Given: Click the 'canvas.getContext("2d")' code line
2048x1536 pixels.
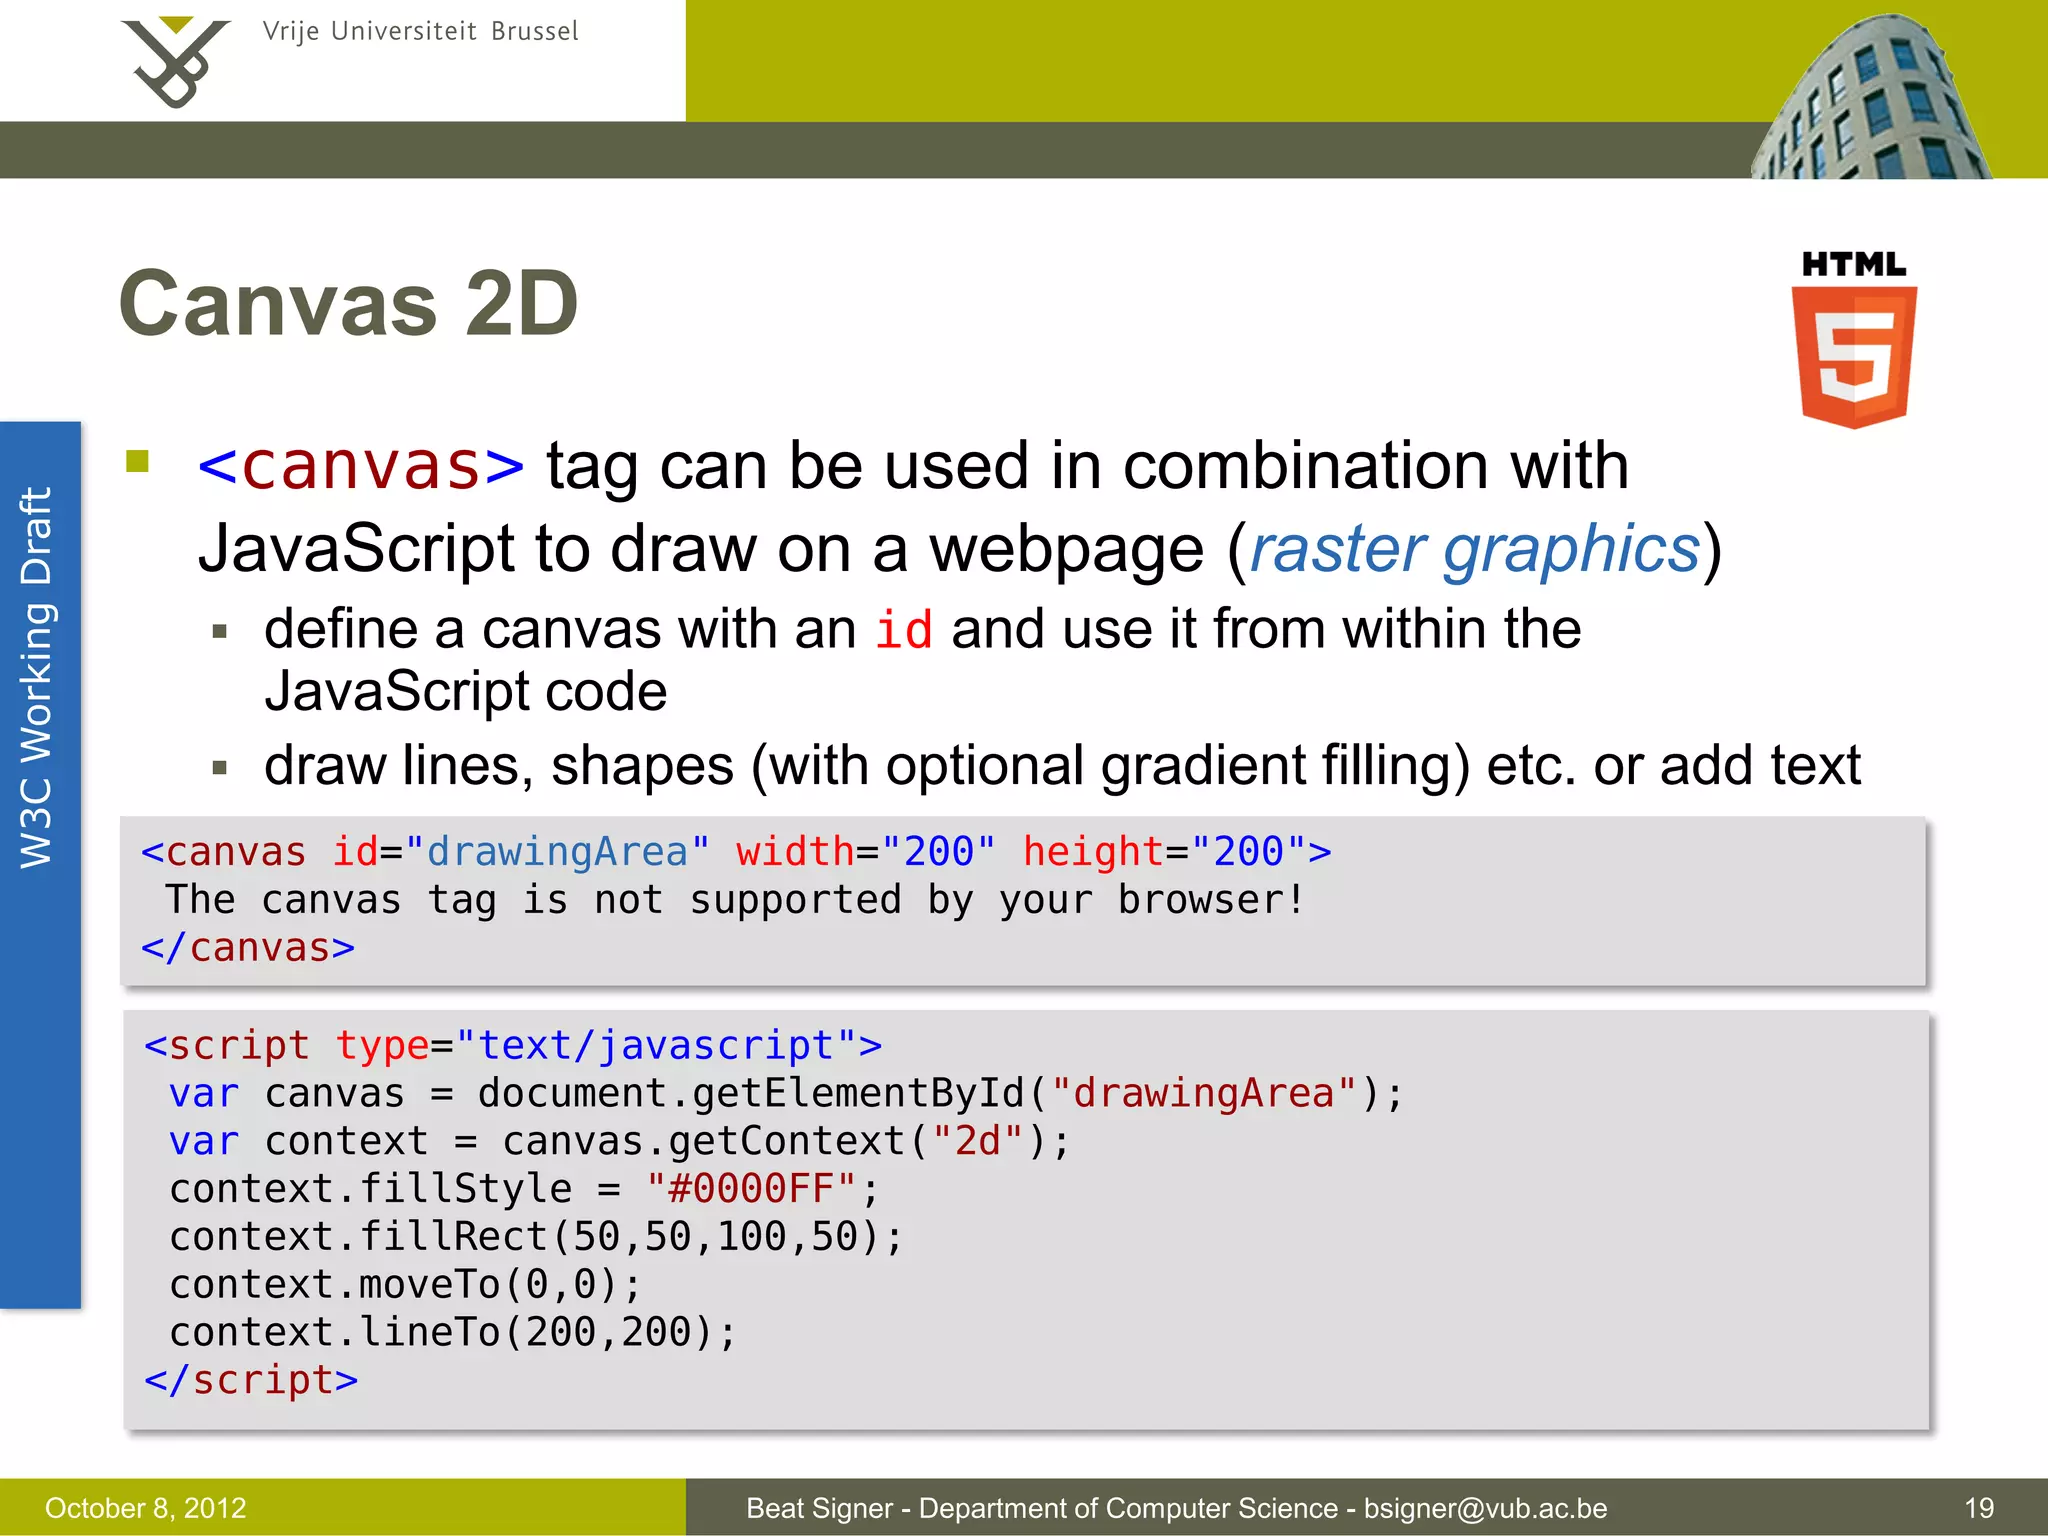Looking at the screenshot, I should (x=620, y=1142).
